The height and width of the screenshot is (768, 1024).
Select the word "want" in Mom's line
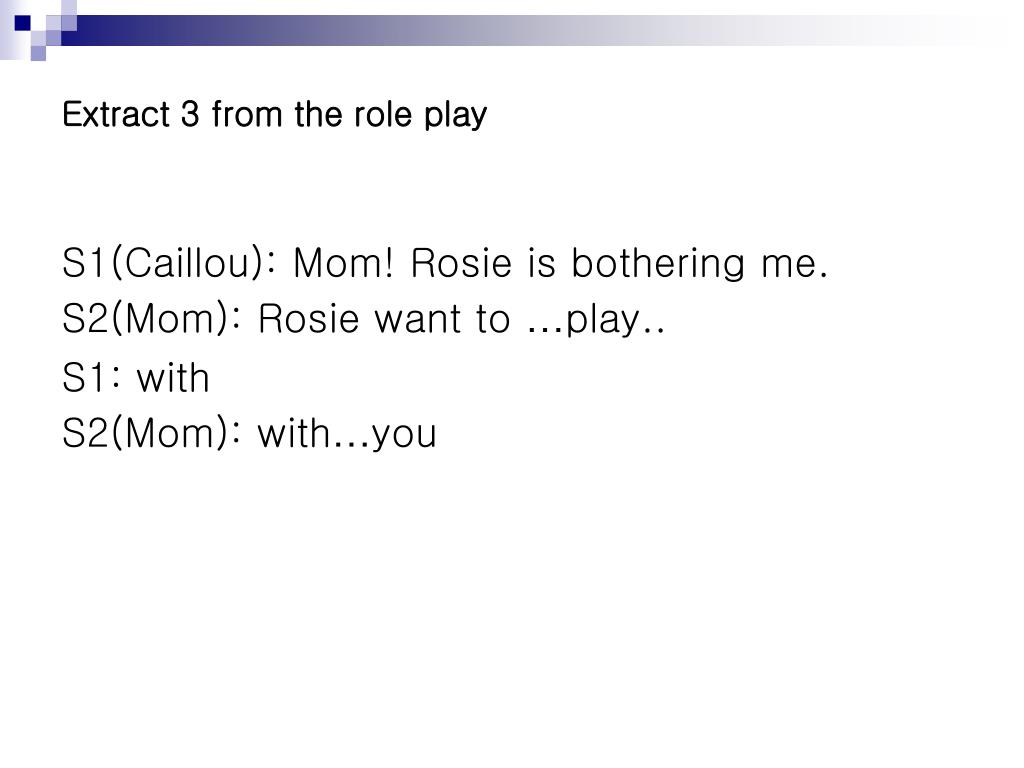[416, 321]
